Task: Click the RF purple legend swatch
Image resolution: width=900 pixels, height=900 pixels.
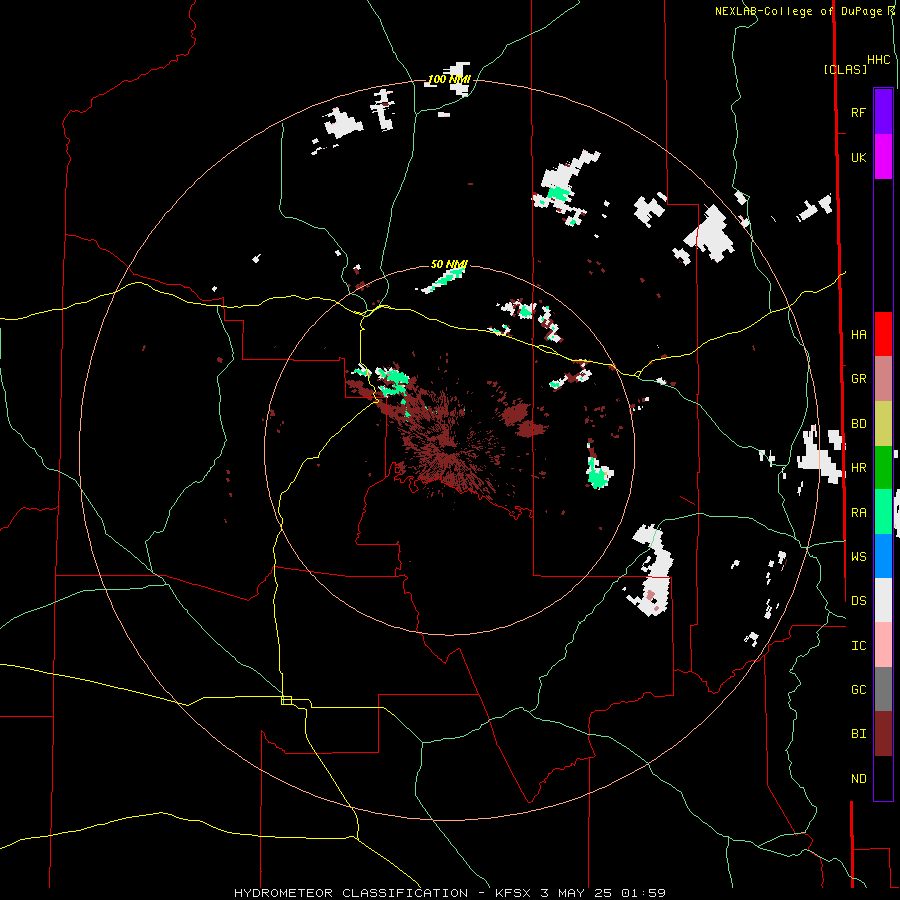Action: 883,112
